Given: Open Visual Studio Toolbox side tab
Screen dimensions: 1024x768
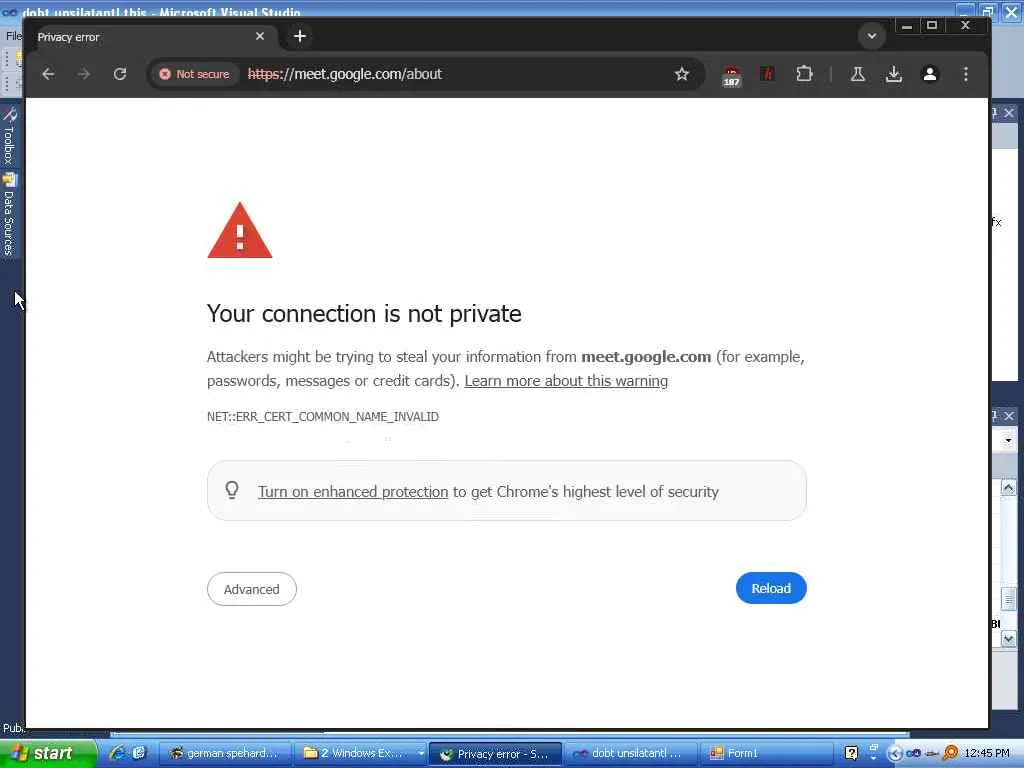Looking at the screenshot, I should point(9,136).
